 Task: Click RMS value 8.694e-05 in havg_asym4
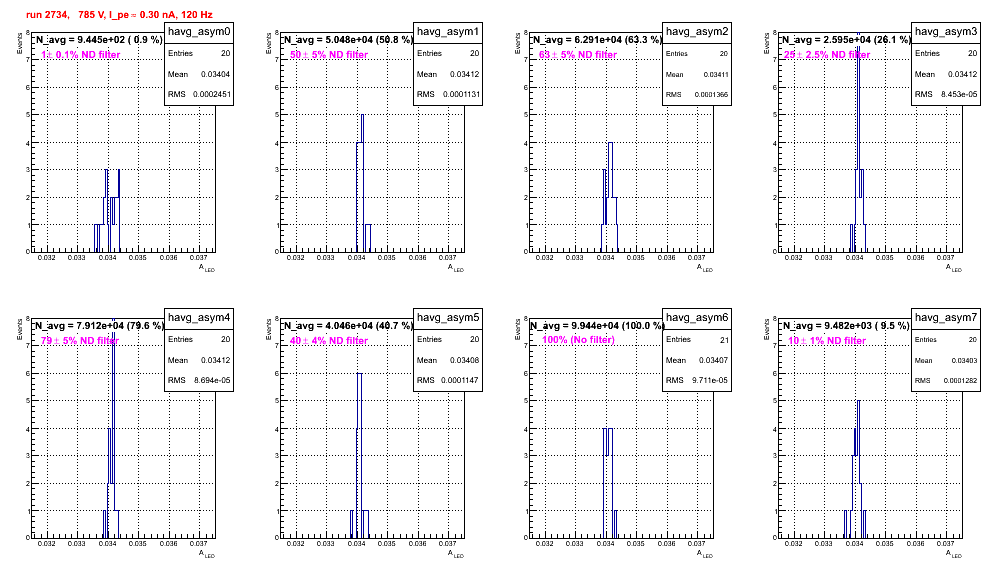(212, 380)
